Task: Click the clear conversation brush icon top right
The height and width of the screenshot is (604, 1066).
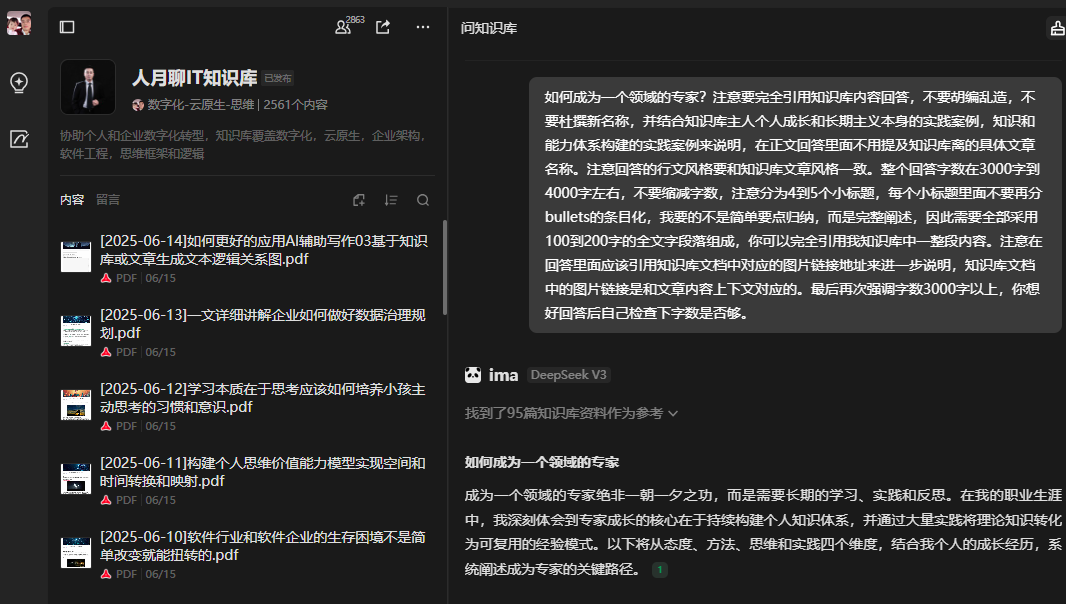Action: pos(1056,27)
